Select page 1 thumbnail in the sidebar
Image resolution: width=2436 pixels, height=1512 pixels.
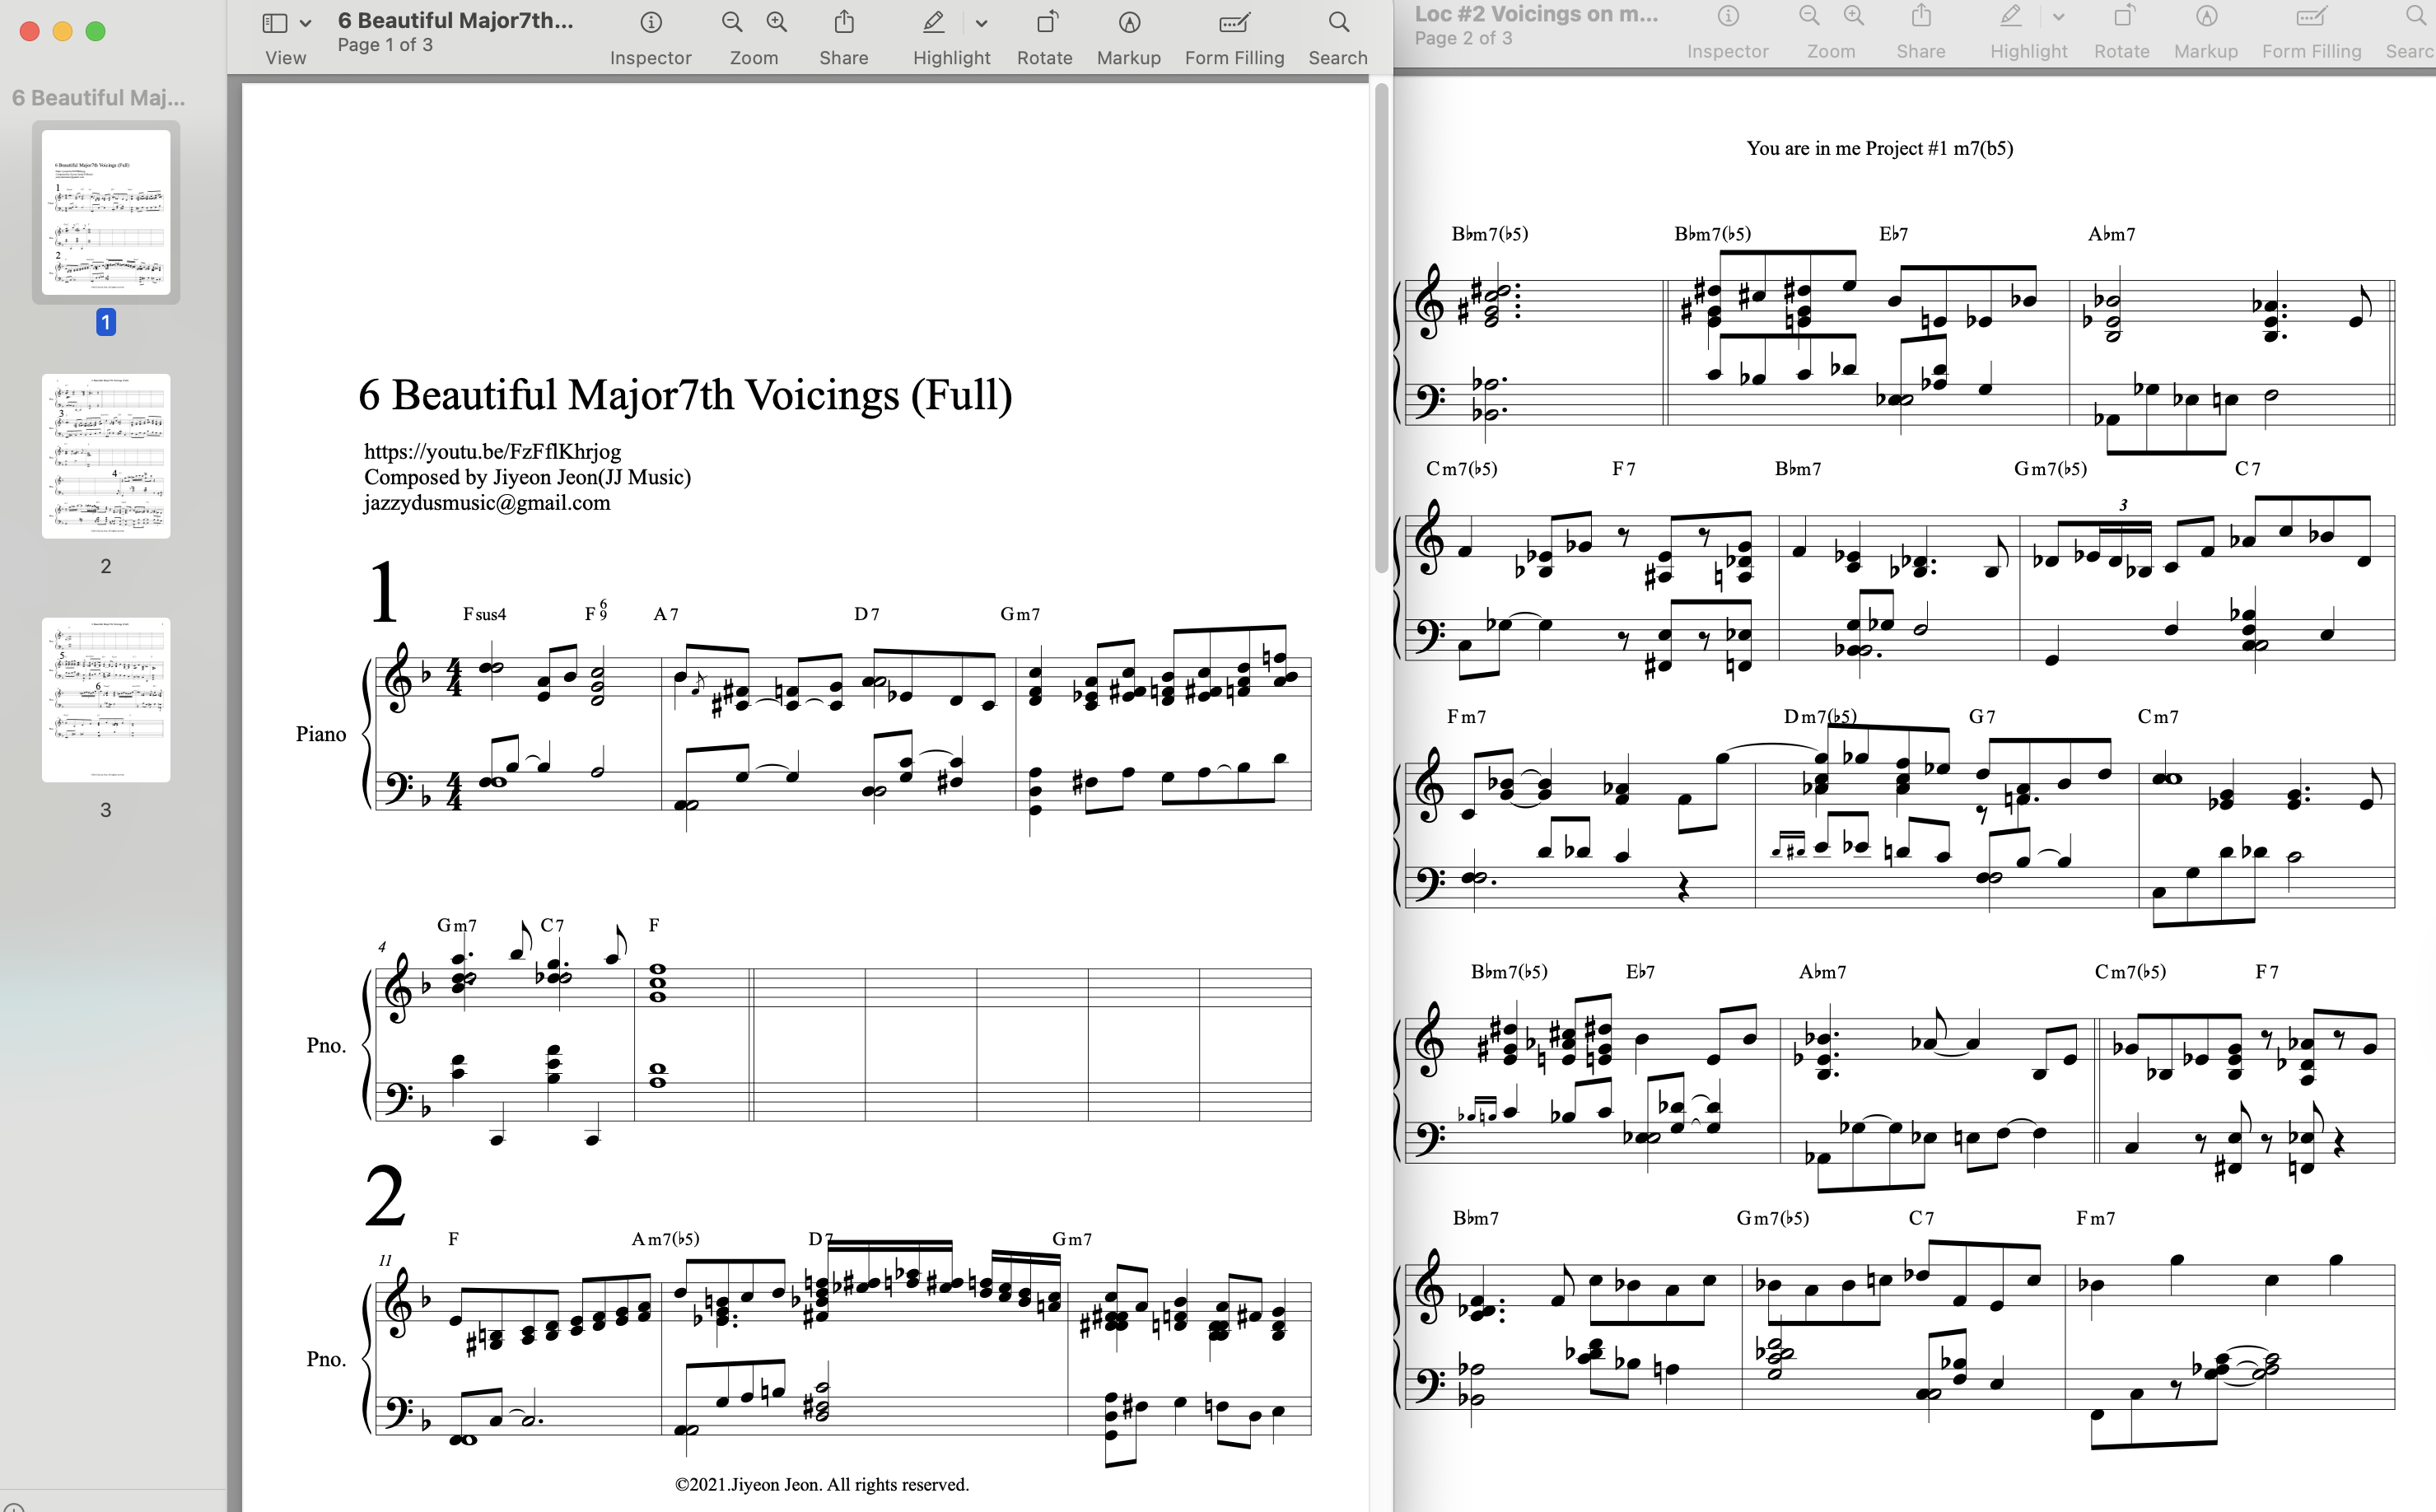click(106, 212)
